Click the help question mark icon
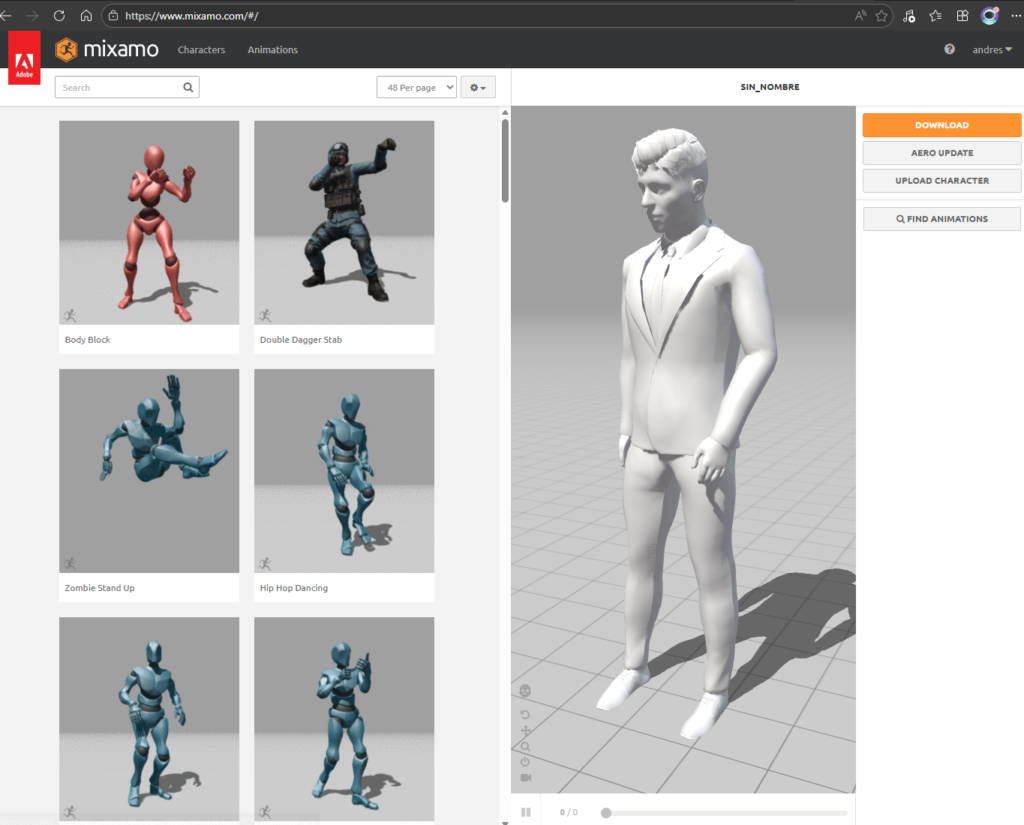The width and height of the screenshot is (1024, 825). pos(949,50)
